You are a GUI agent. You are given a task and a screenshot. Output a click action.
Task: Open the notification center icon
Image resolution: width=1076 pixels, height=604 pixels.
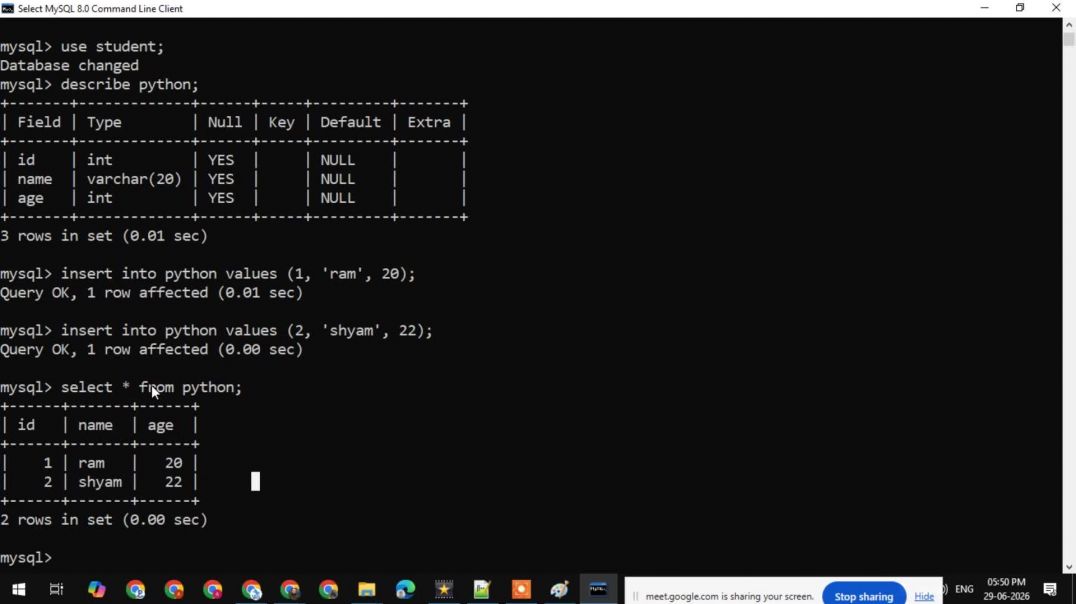click(x=1050, y=589)
